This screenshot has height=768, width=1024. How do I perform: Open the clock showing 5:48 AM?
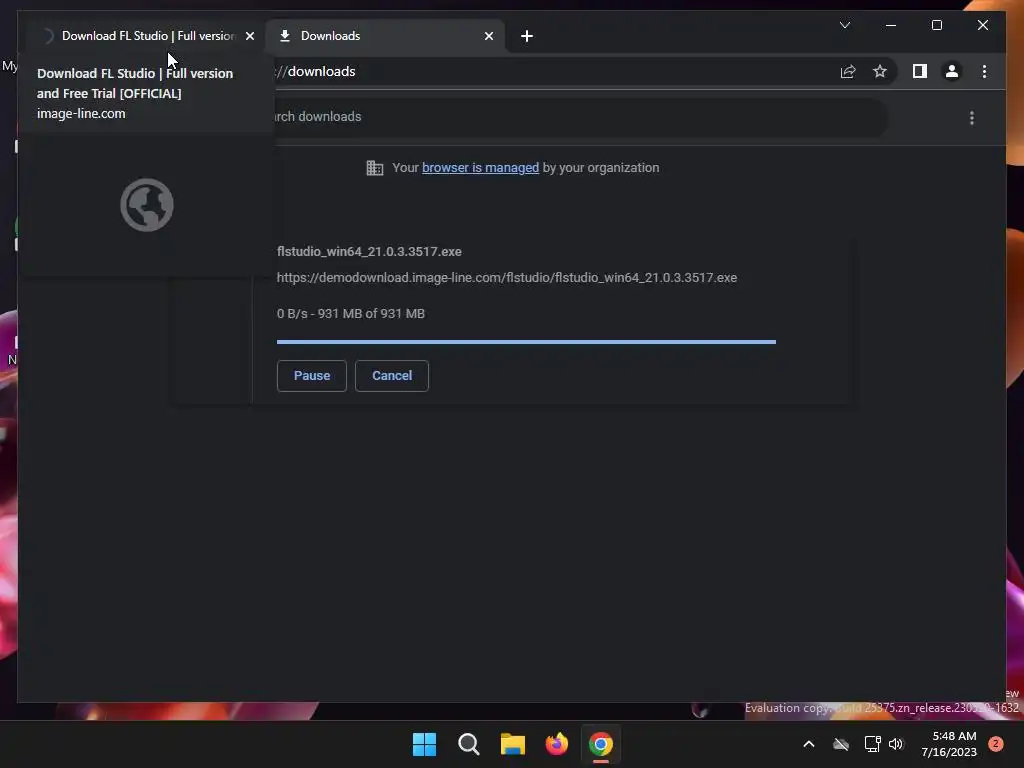(949, 744)
